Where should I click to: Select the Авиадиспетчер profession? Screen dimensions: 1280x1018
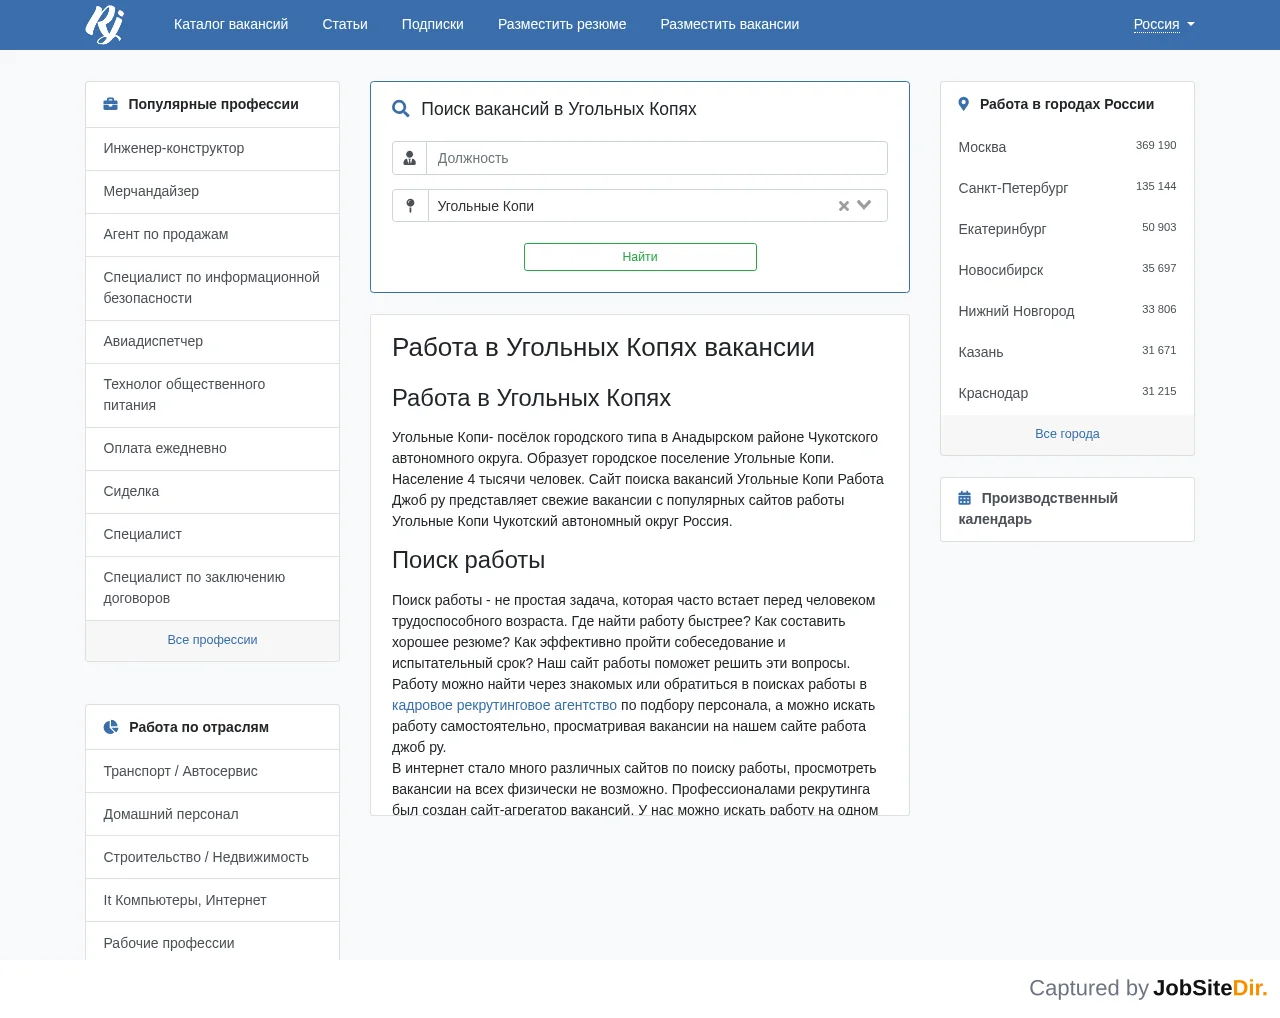point(212,341)
